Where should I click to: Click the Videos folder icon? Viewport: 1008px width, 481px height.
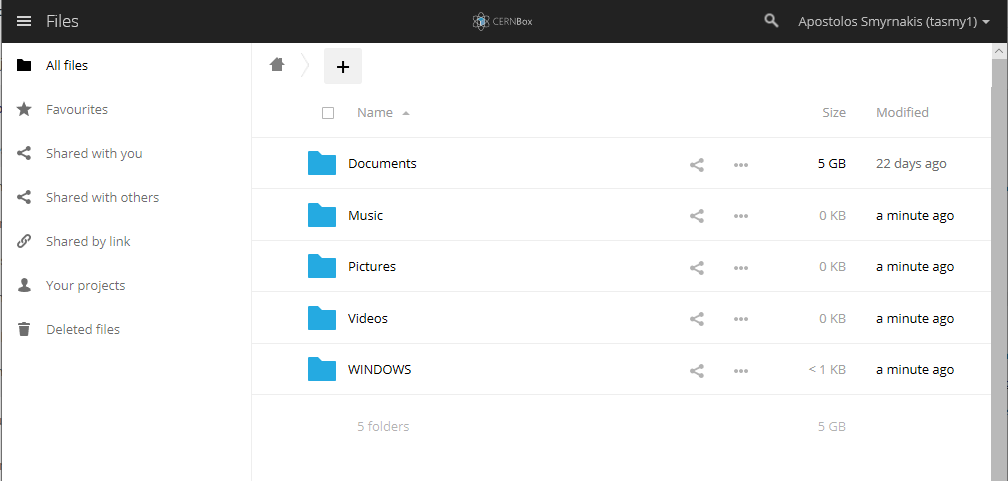click(322, 318)
